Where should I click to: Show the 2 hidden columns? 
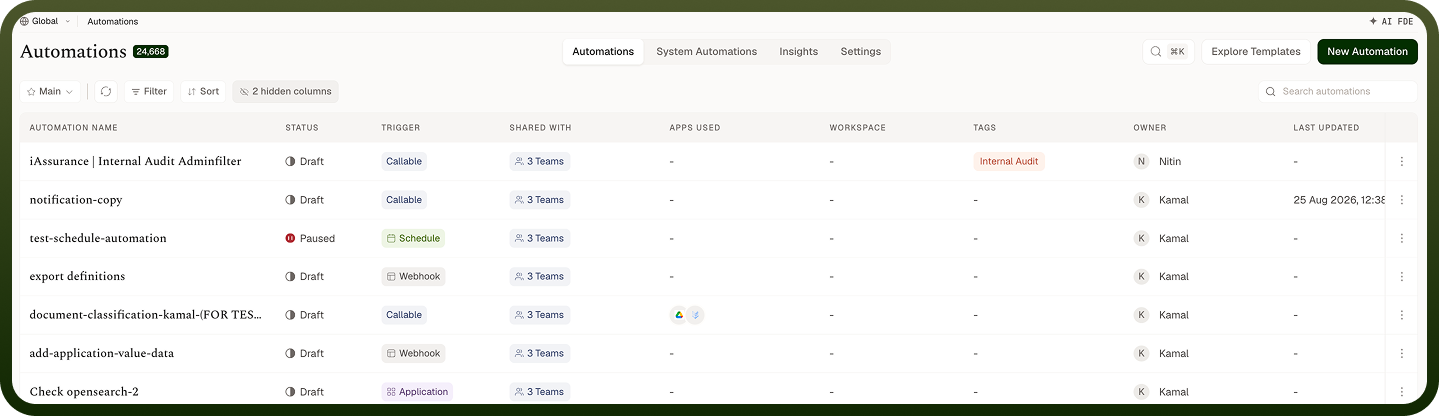(285, 91)
